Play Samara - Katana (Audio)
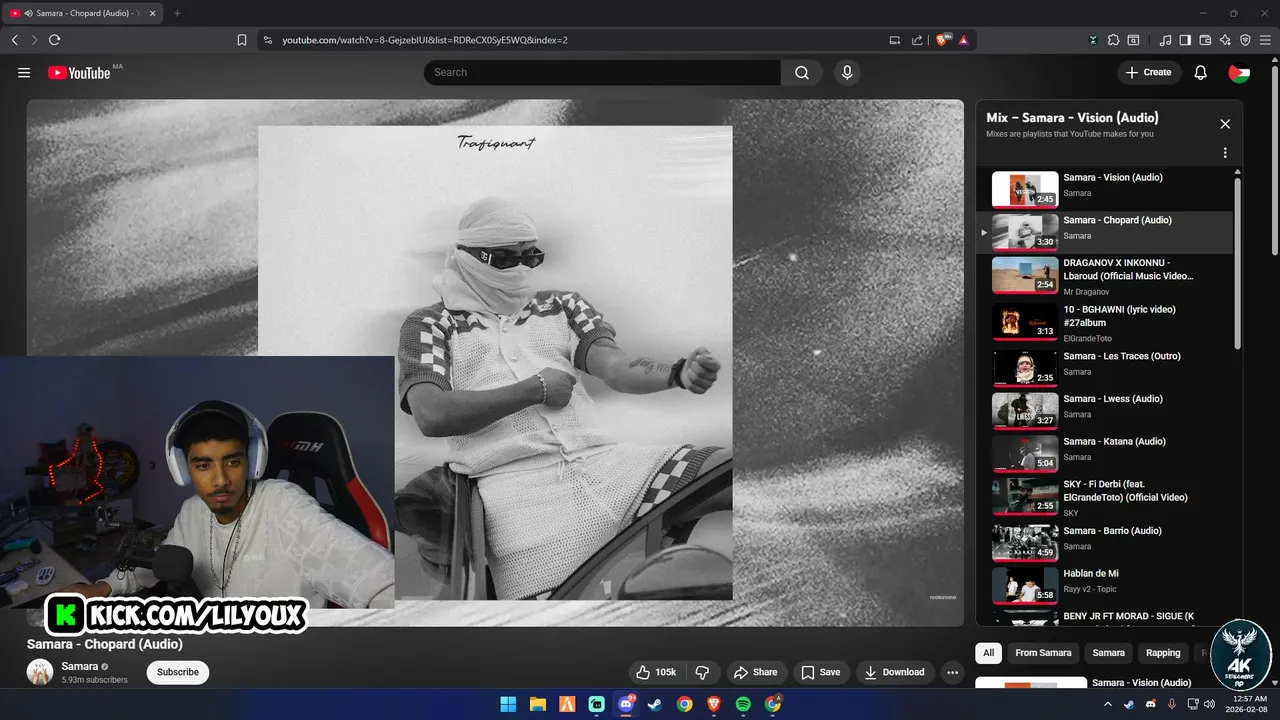 coord(1105,453)
